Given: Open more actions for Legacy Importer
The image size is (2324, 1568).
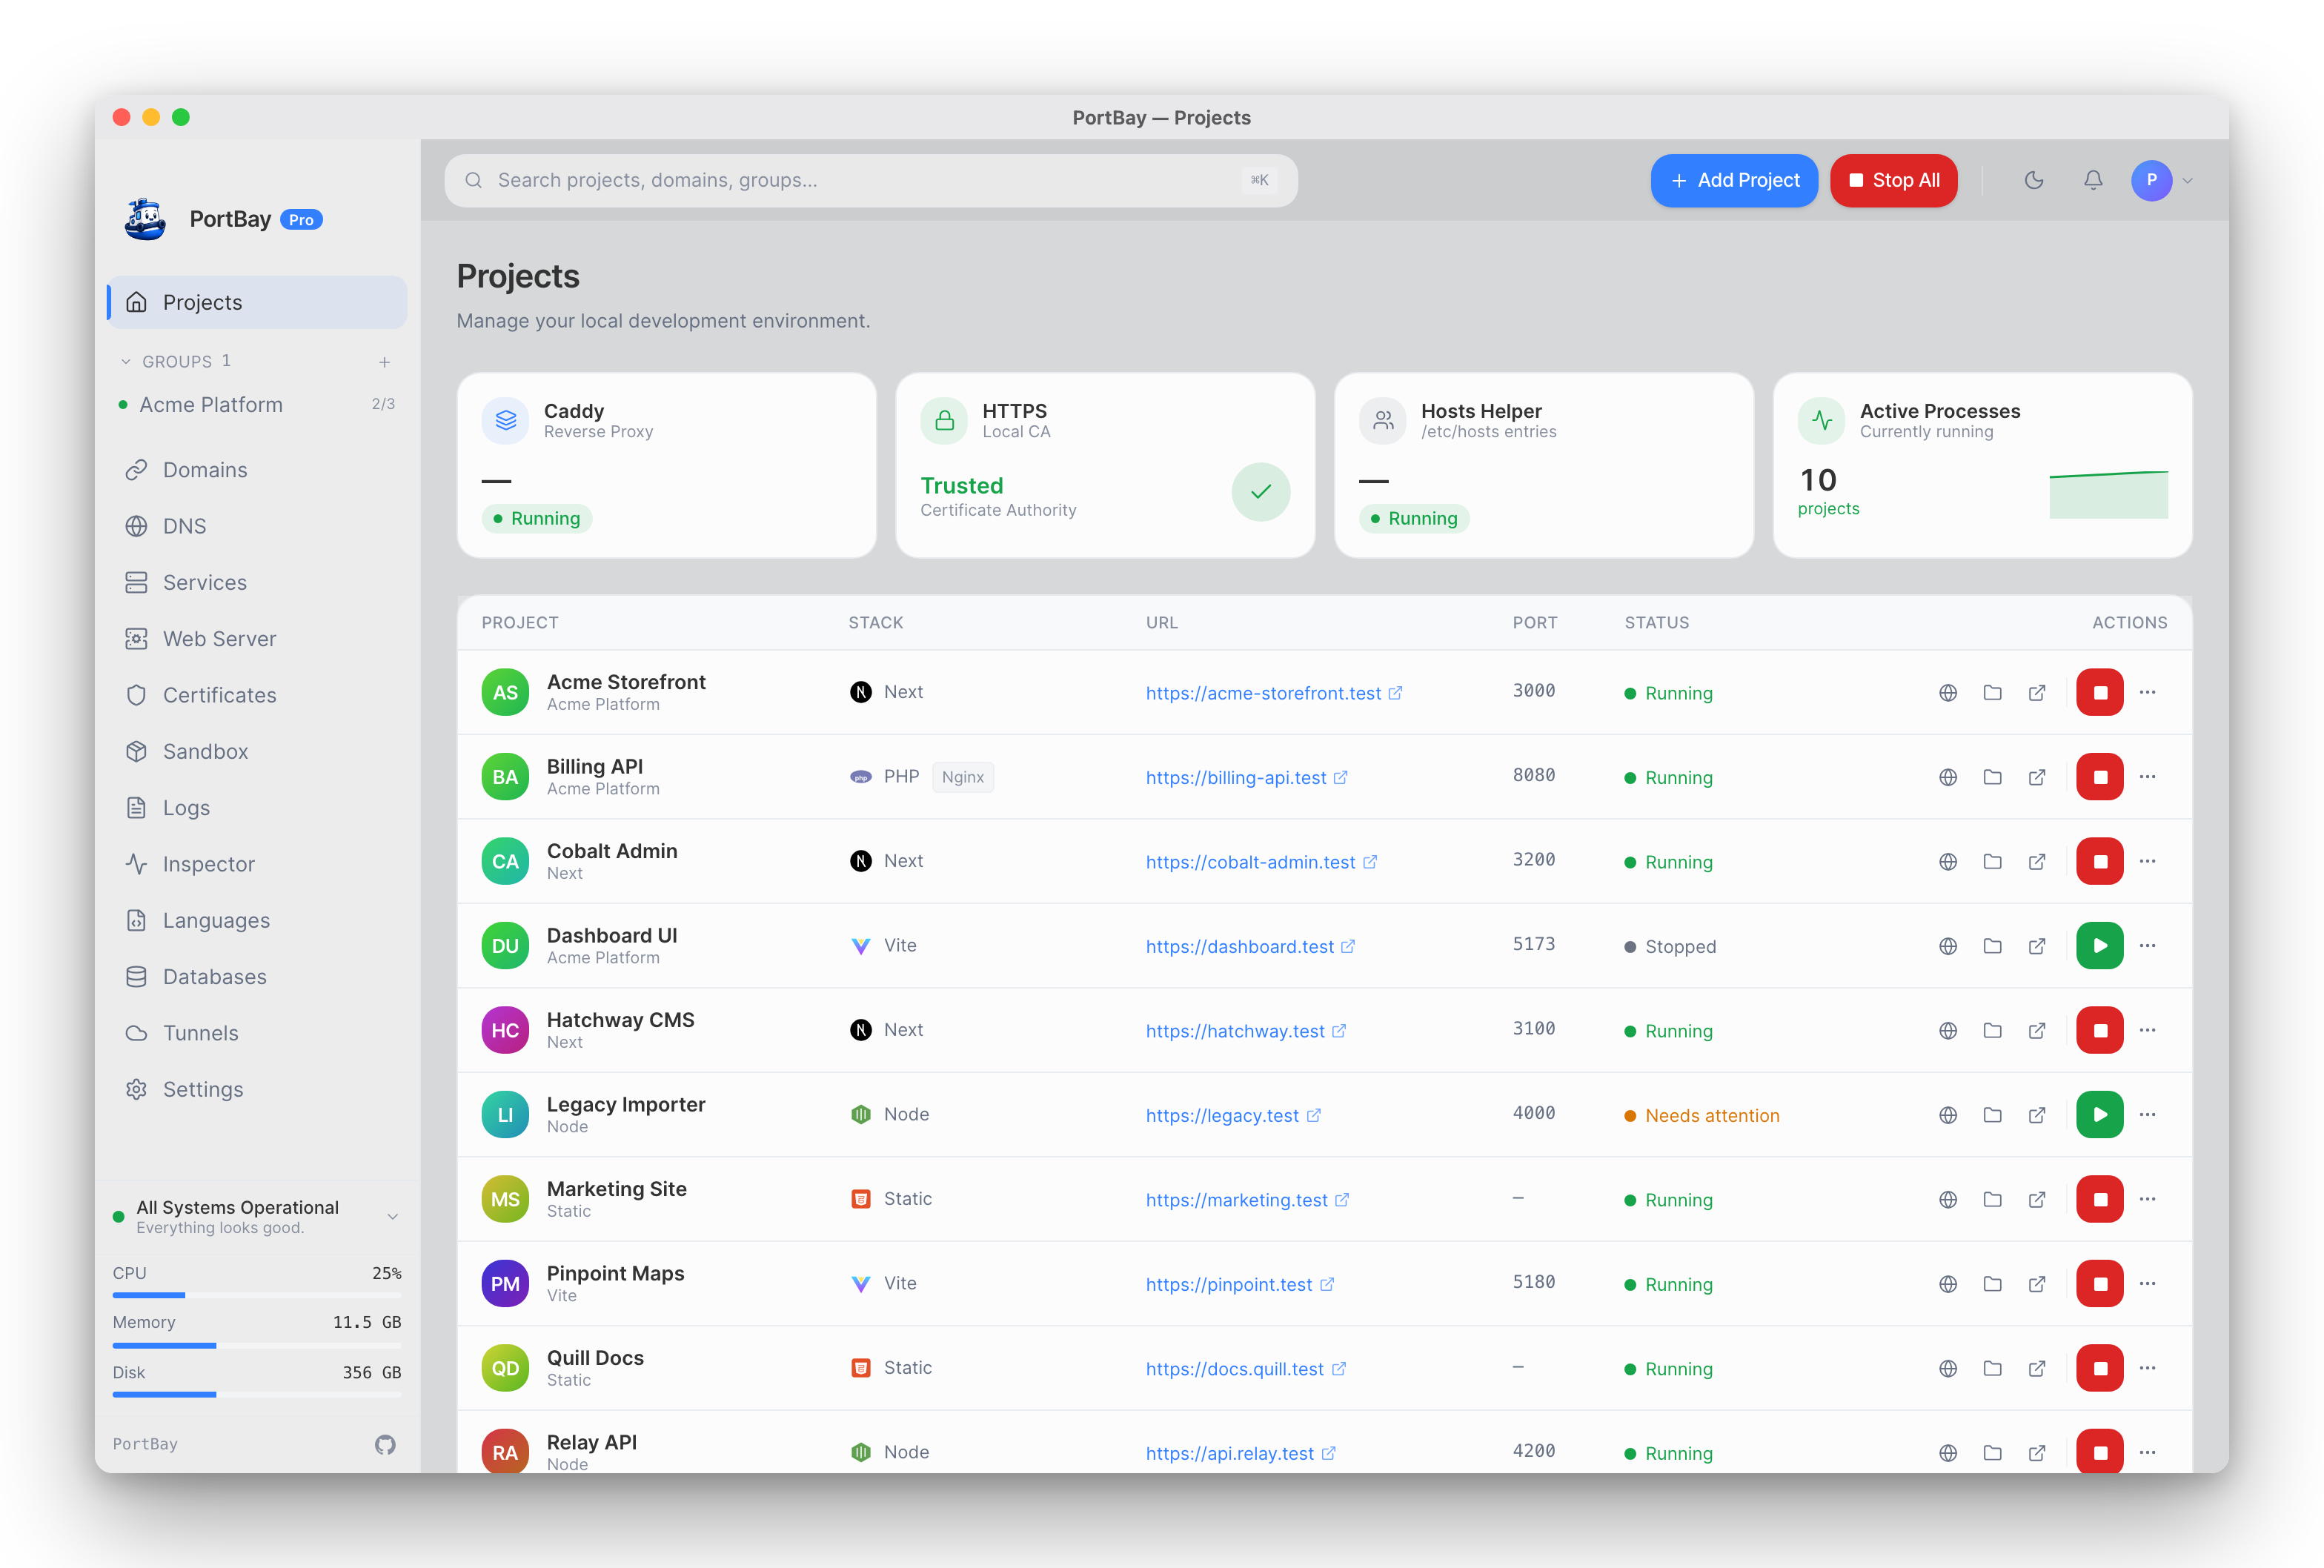Looking at the screenshot, I should 2147,1115.
